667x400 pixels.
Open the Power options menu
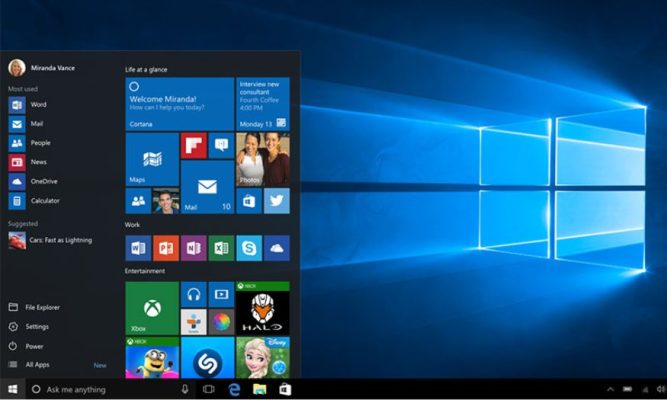click(35, 346)
